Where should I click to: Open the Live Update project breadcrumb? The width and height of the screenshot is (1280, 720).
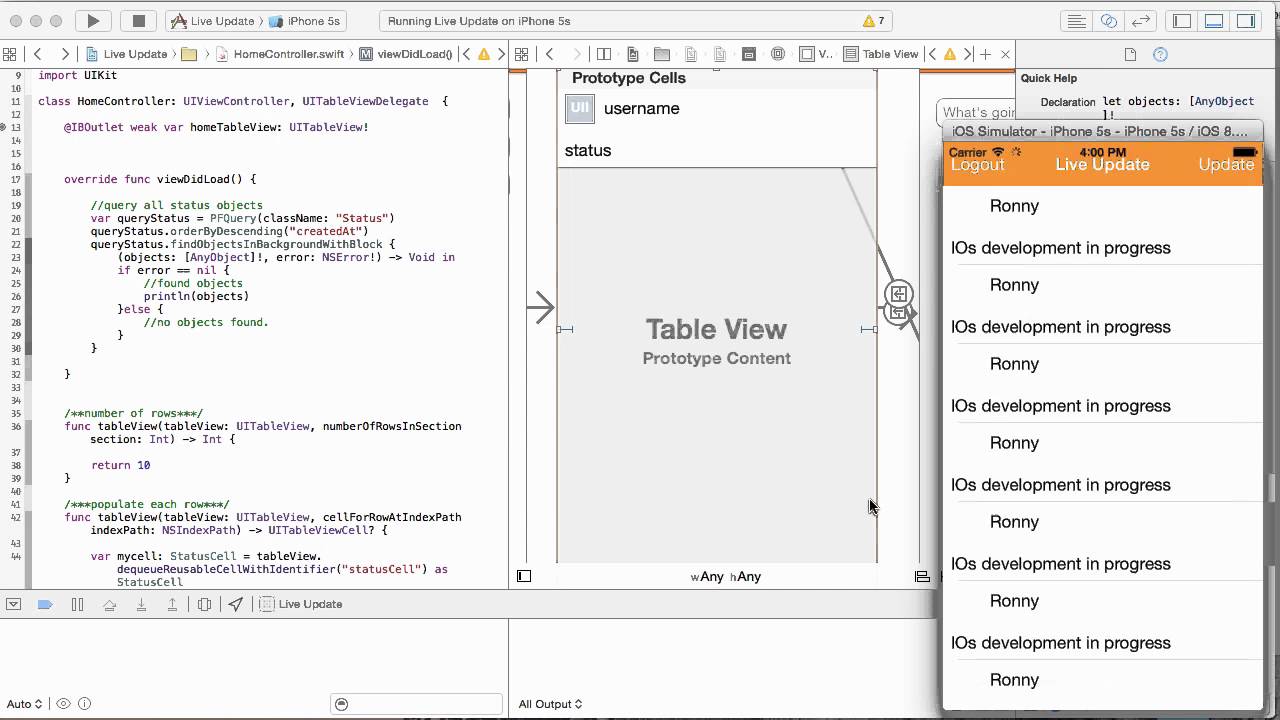[126, 54]
